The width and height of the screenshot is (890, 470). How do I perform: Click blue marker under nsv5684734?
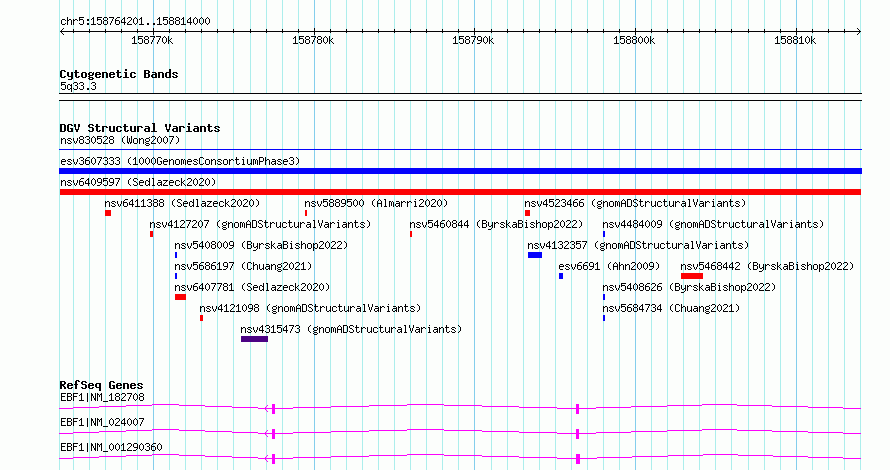604,318
